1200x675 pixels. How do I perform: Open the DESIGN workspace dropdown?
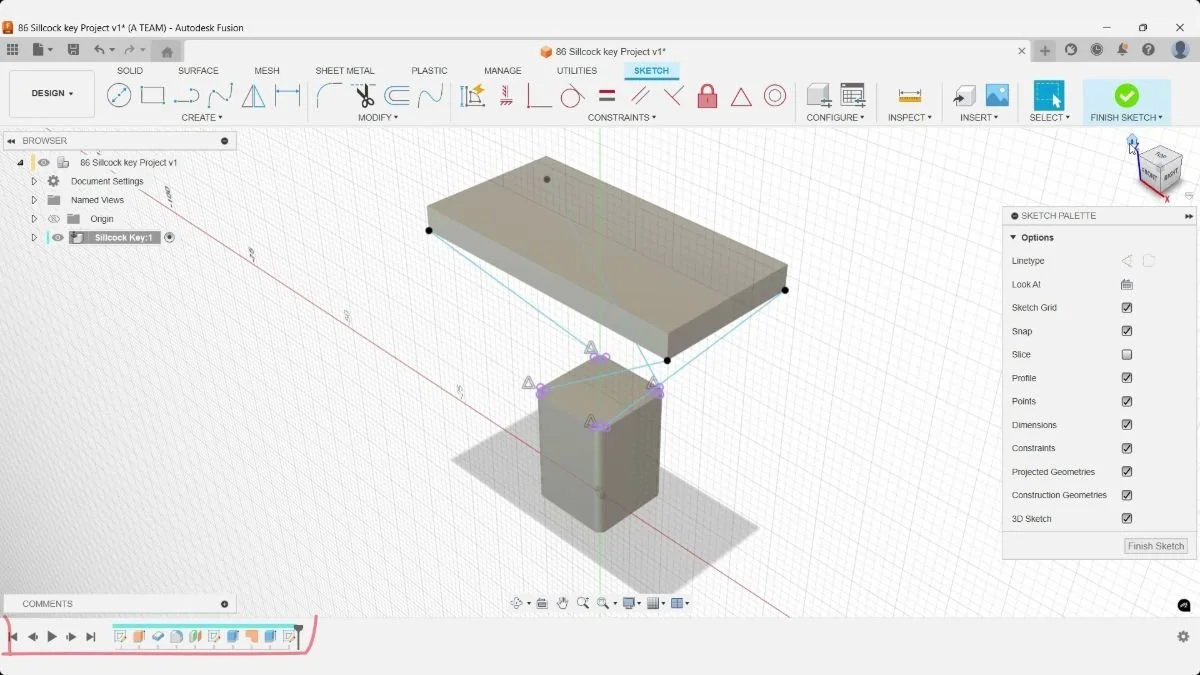point(52,94)
